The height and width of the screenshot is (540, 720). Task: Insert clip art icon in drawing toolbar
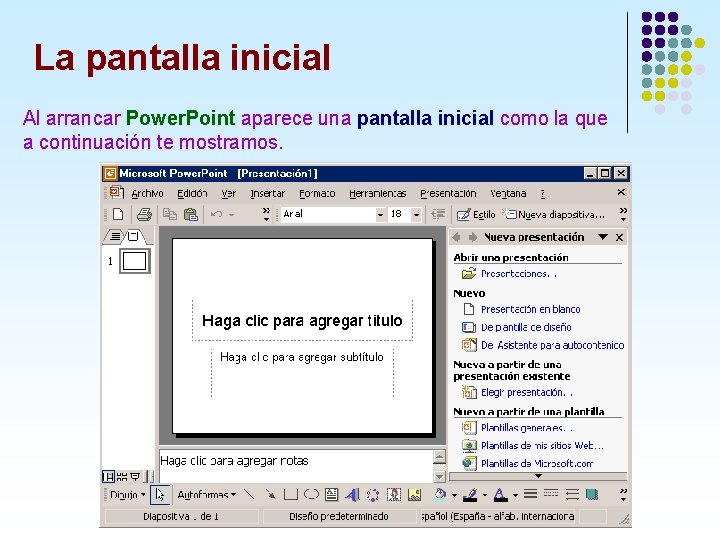[394, 495]
